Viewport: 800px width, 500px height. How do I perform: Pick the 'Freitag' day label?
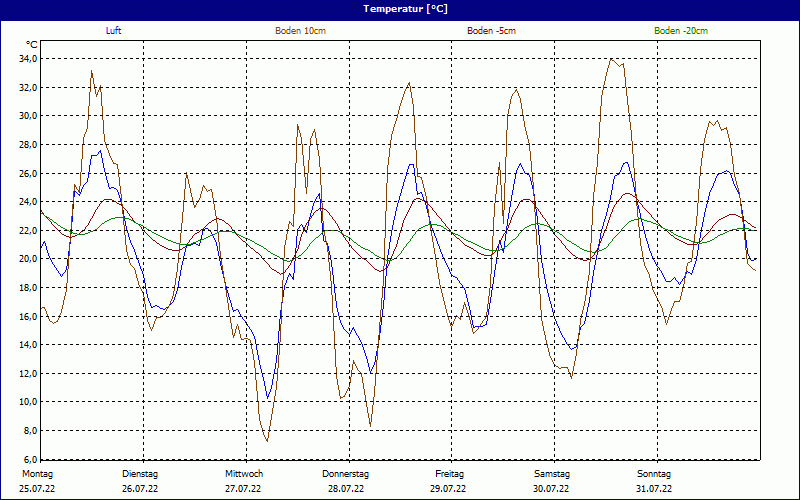pyautogui.click(x=449, y=473)
